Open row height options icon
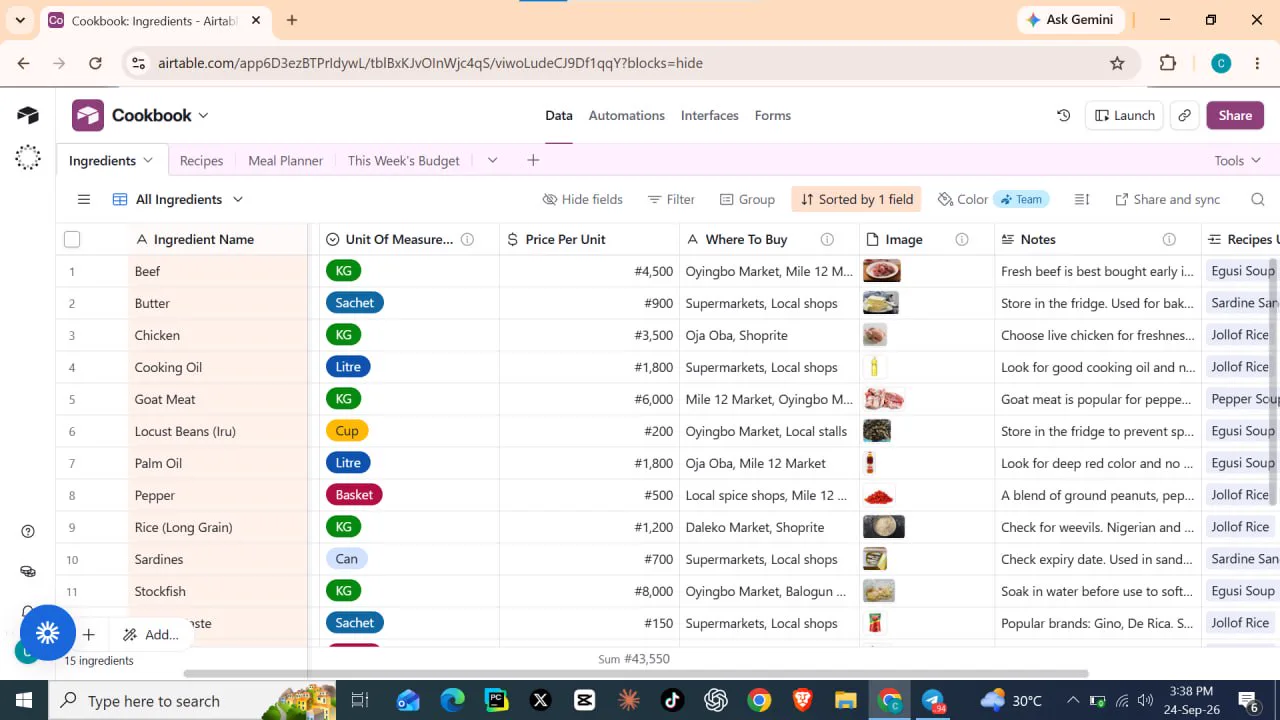Viewport: 1280px width, 720px height. (1082, 199)
